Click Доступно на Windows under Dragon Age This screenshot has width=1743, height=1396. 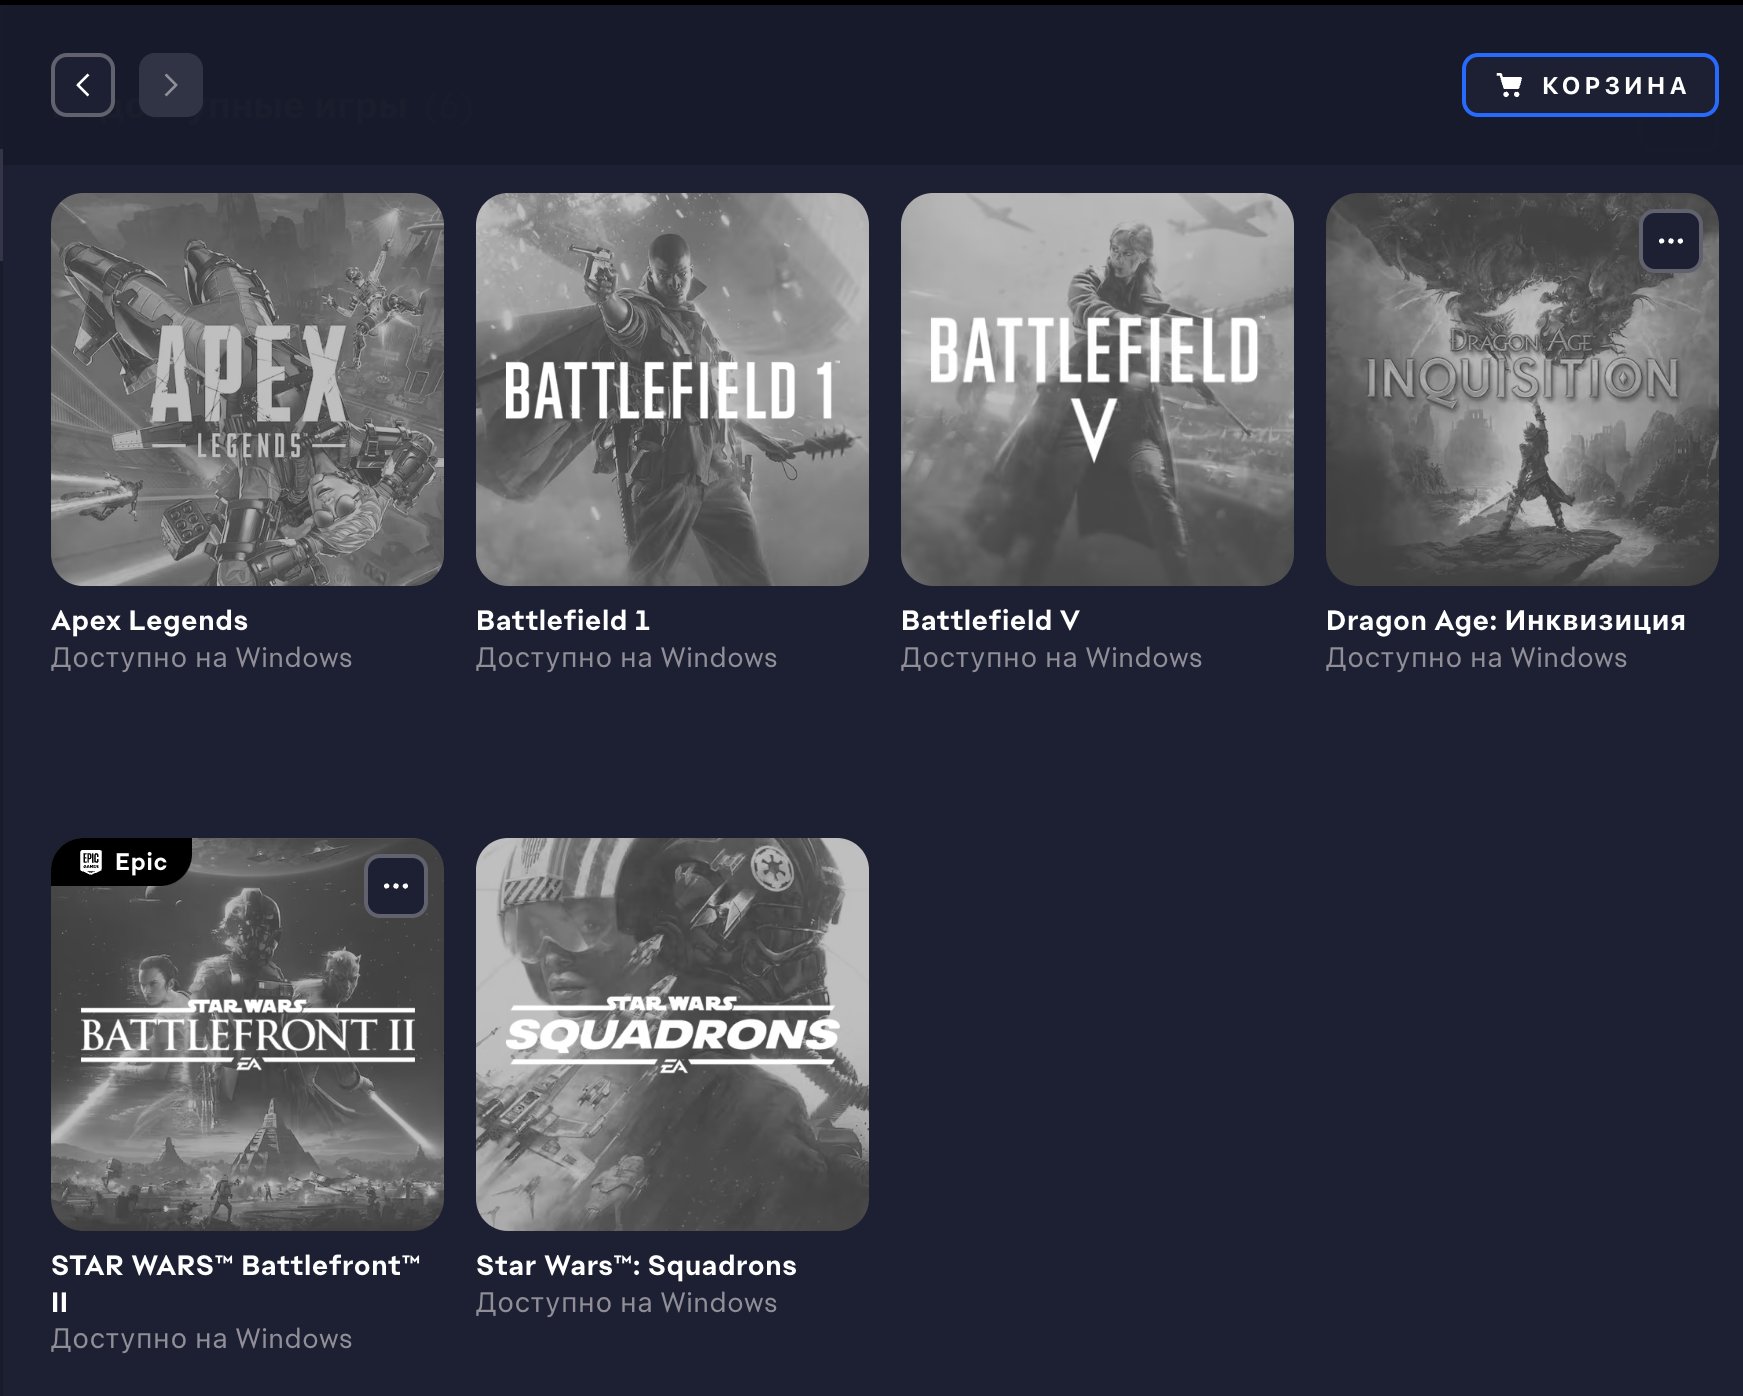1476,658
